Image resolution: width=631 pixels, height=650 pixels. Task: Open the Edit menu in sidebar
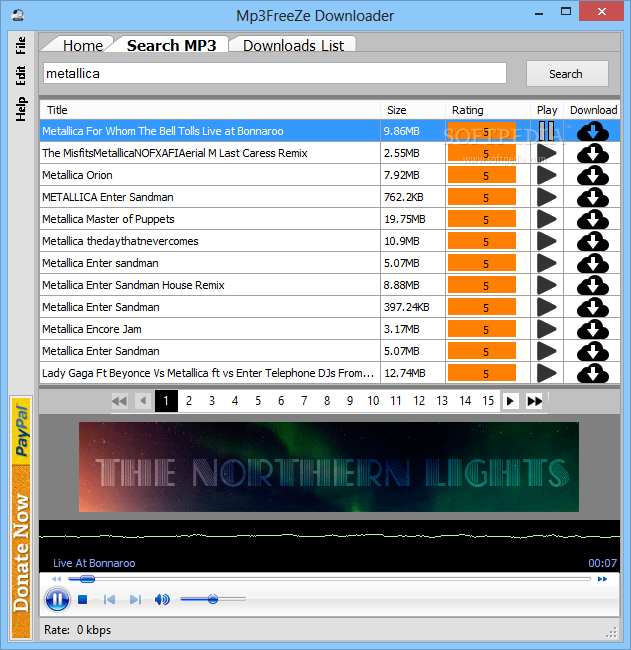tap(21, 75)
